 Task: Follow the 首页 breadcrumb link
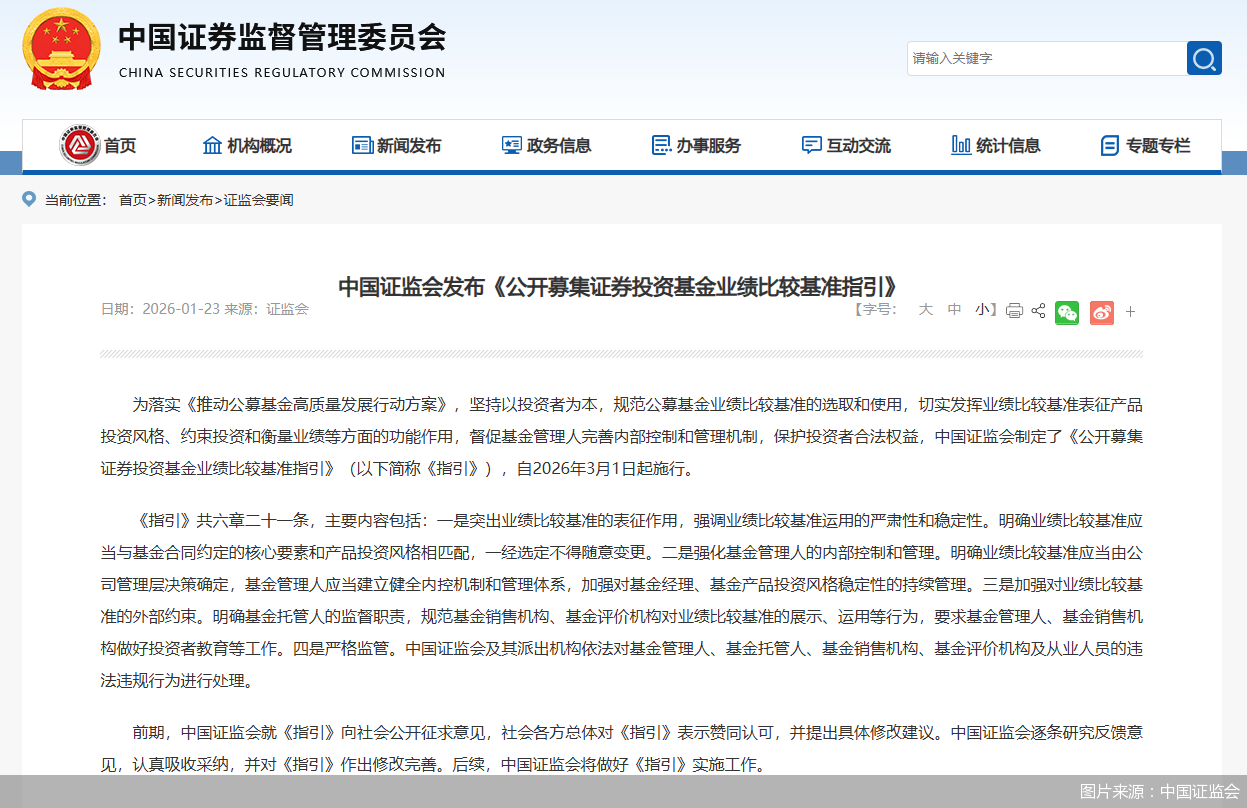tap(132, 199)
